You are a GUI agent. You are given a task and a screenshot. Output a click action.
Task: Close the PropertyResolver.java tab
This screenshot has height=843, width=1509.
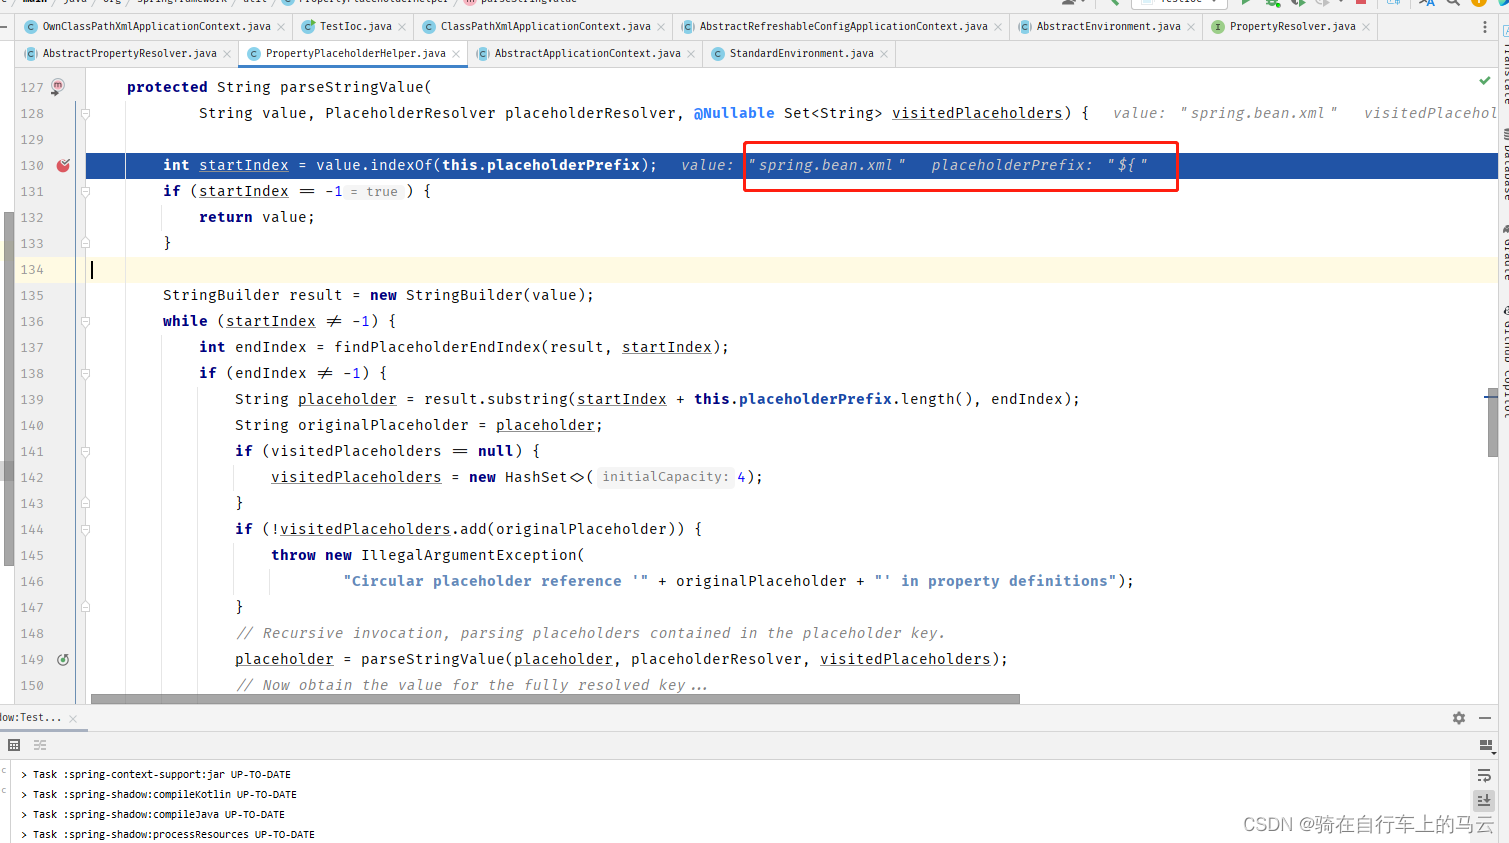coord(1366,27)
